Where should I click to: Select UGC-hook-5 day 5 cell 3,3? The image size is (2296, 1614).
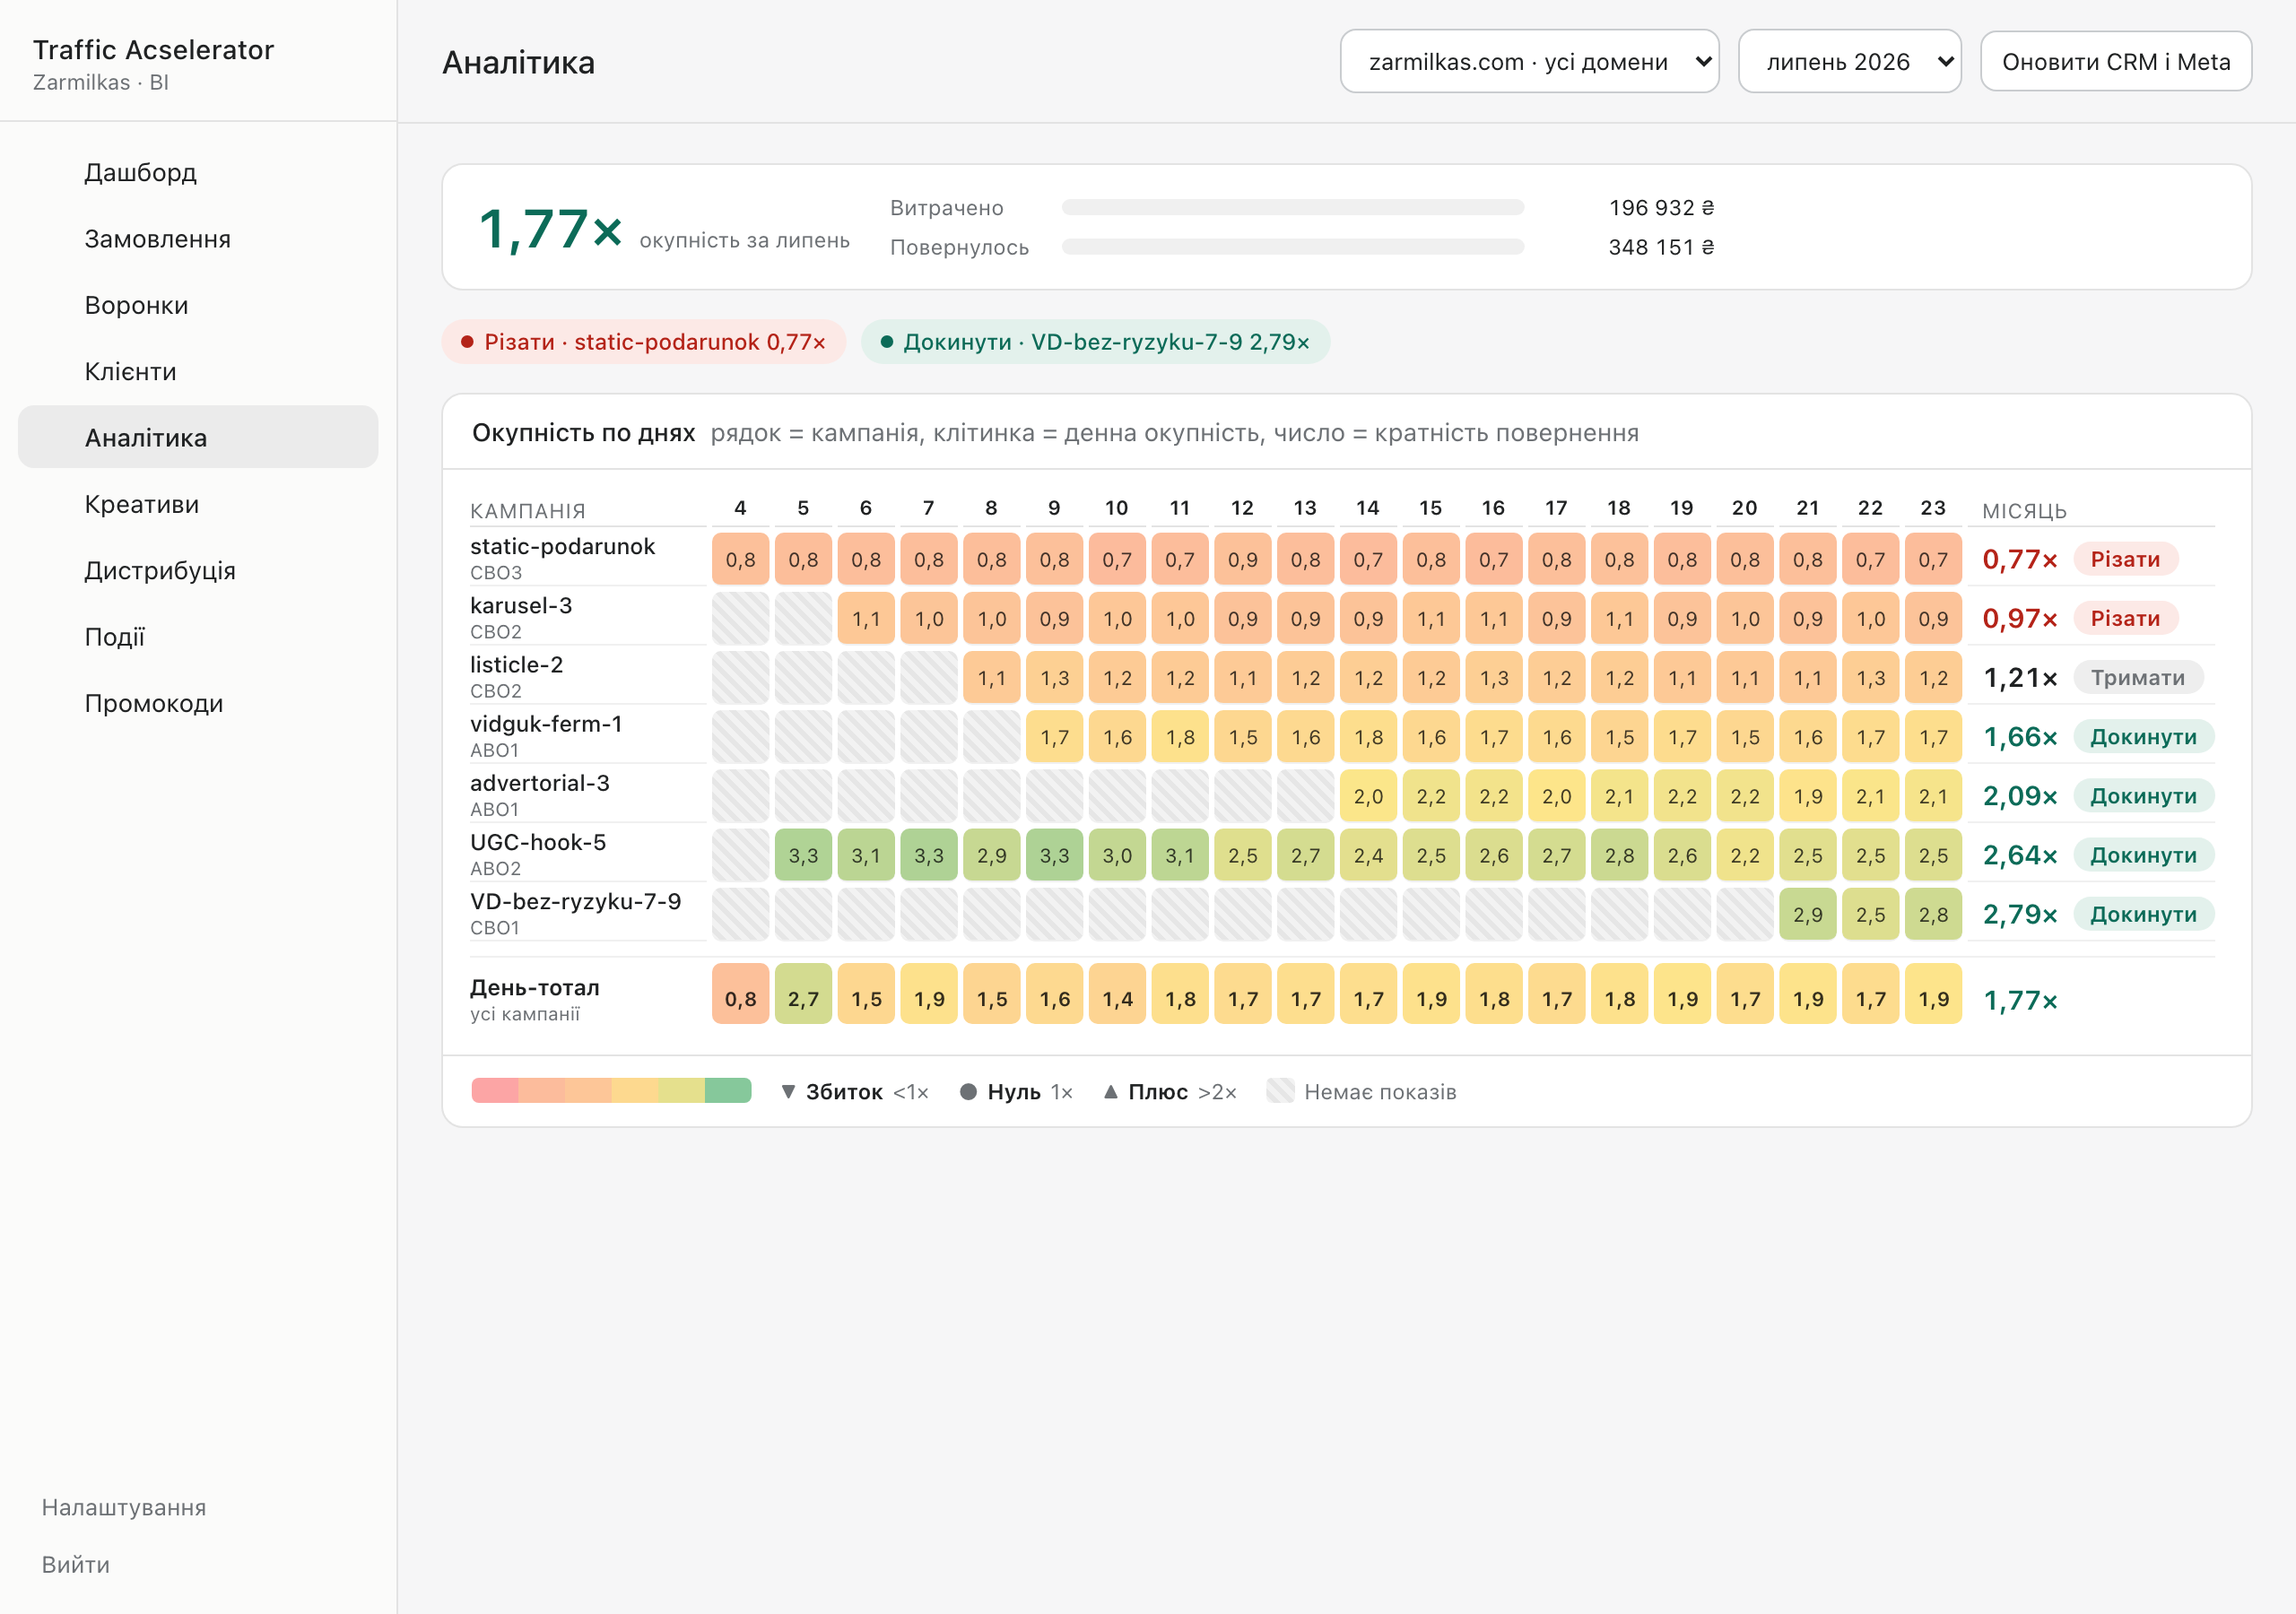(803, 856)
